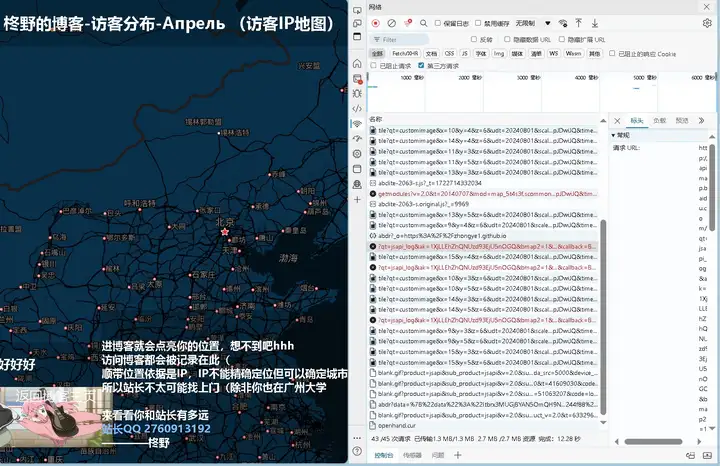Open network search magnifier
Image resolution: width=720 pixels, height=466 pixels.
point(423,23)
